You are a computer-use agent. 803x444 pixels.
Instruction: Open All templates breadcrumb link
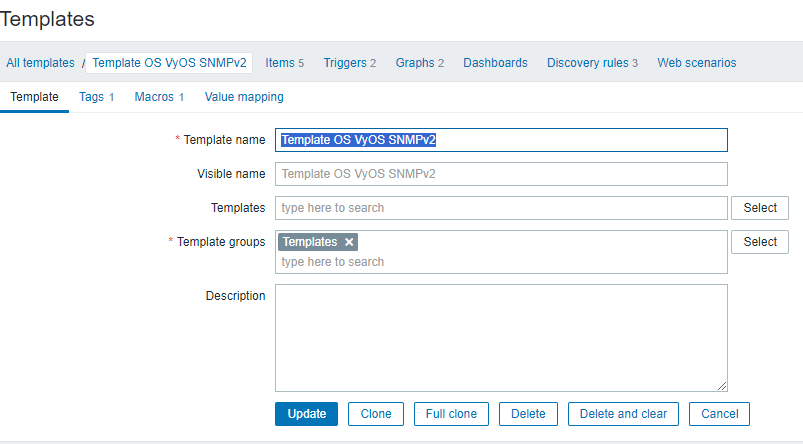click(40, 63)
